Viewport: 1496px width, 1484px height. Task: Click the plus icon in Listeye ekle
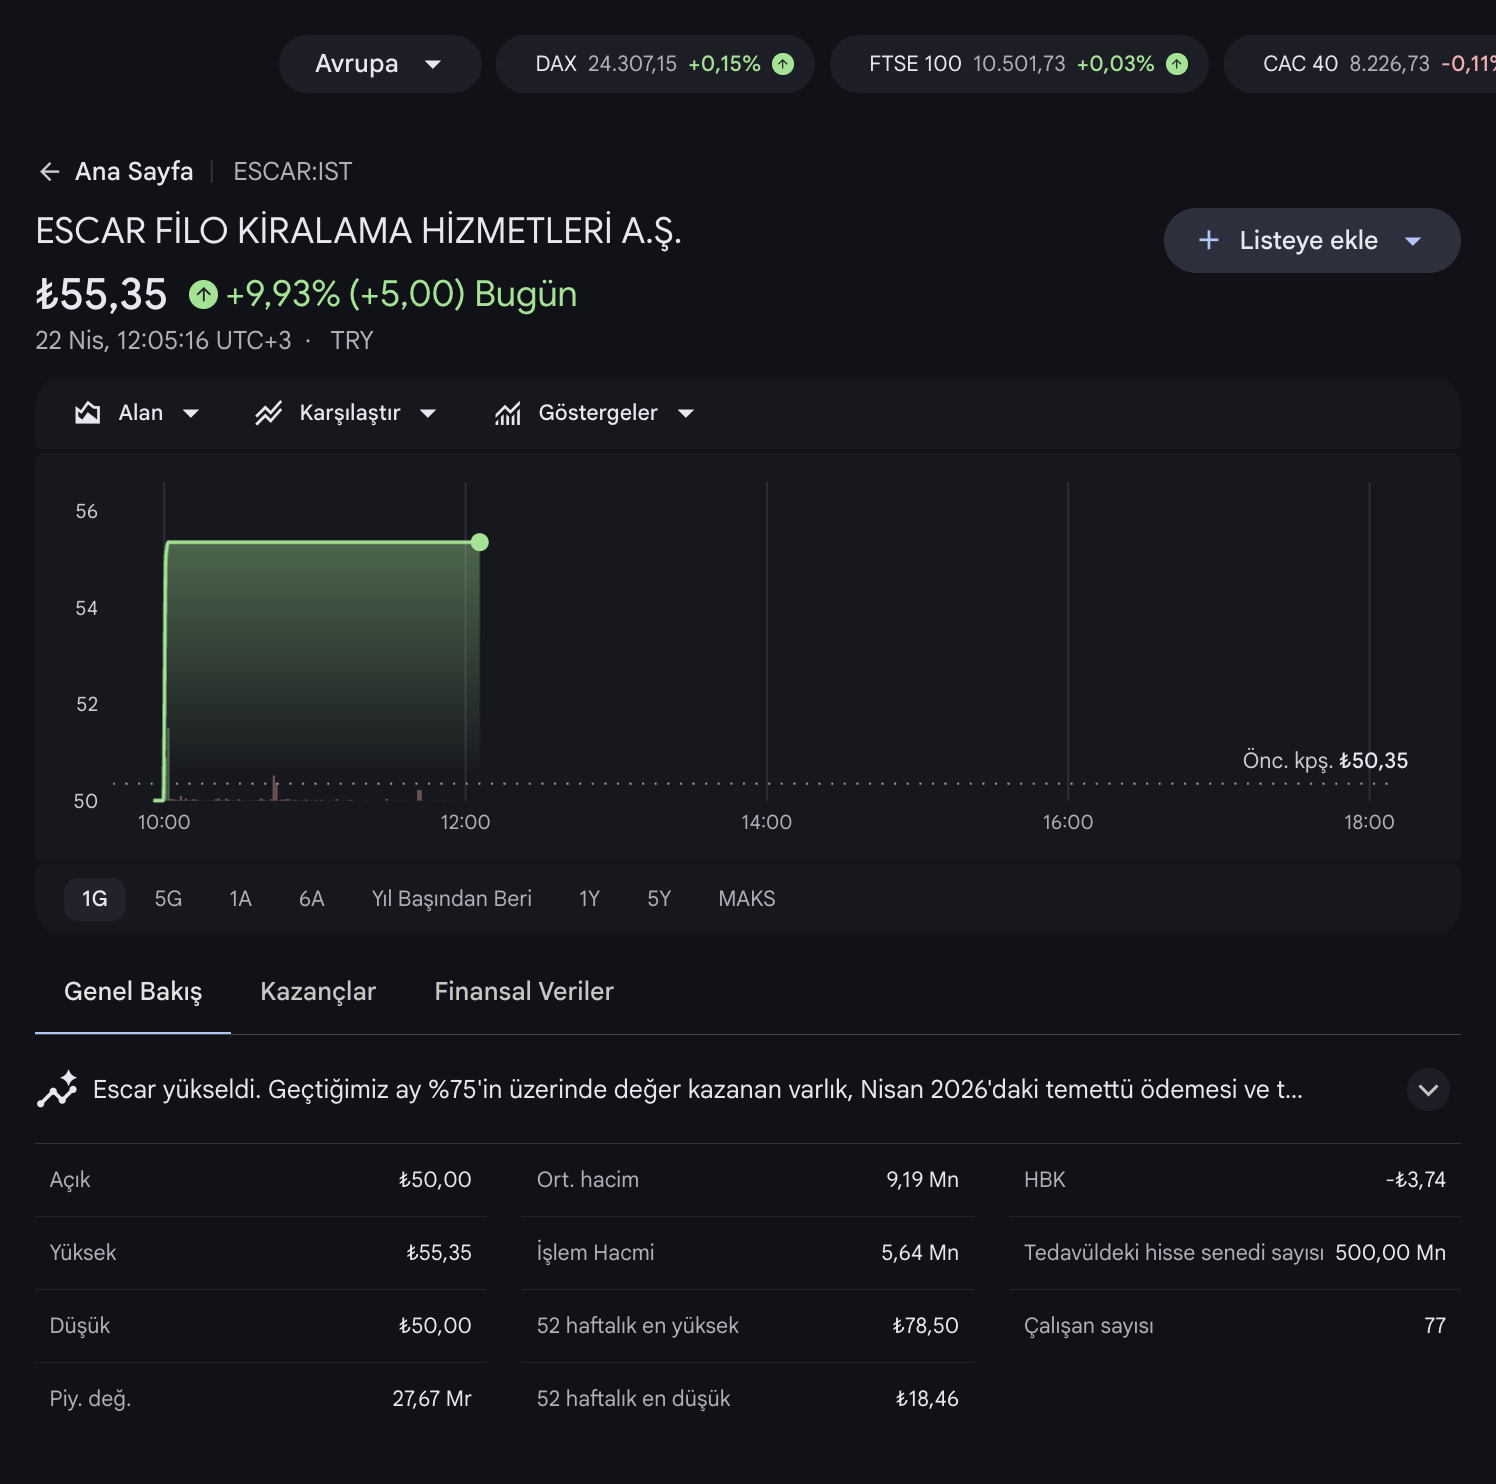pos(1208,240)
